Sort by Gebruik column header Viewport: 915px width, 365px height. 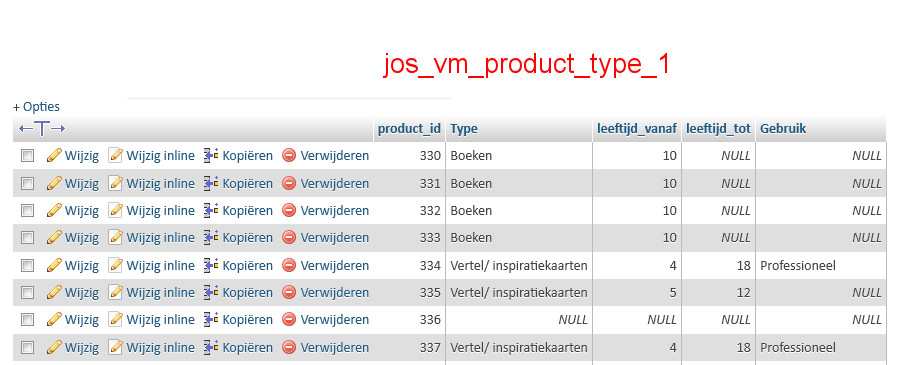783,129
